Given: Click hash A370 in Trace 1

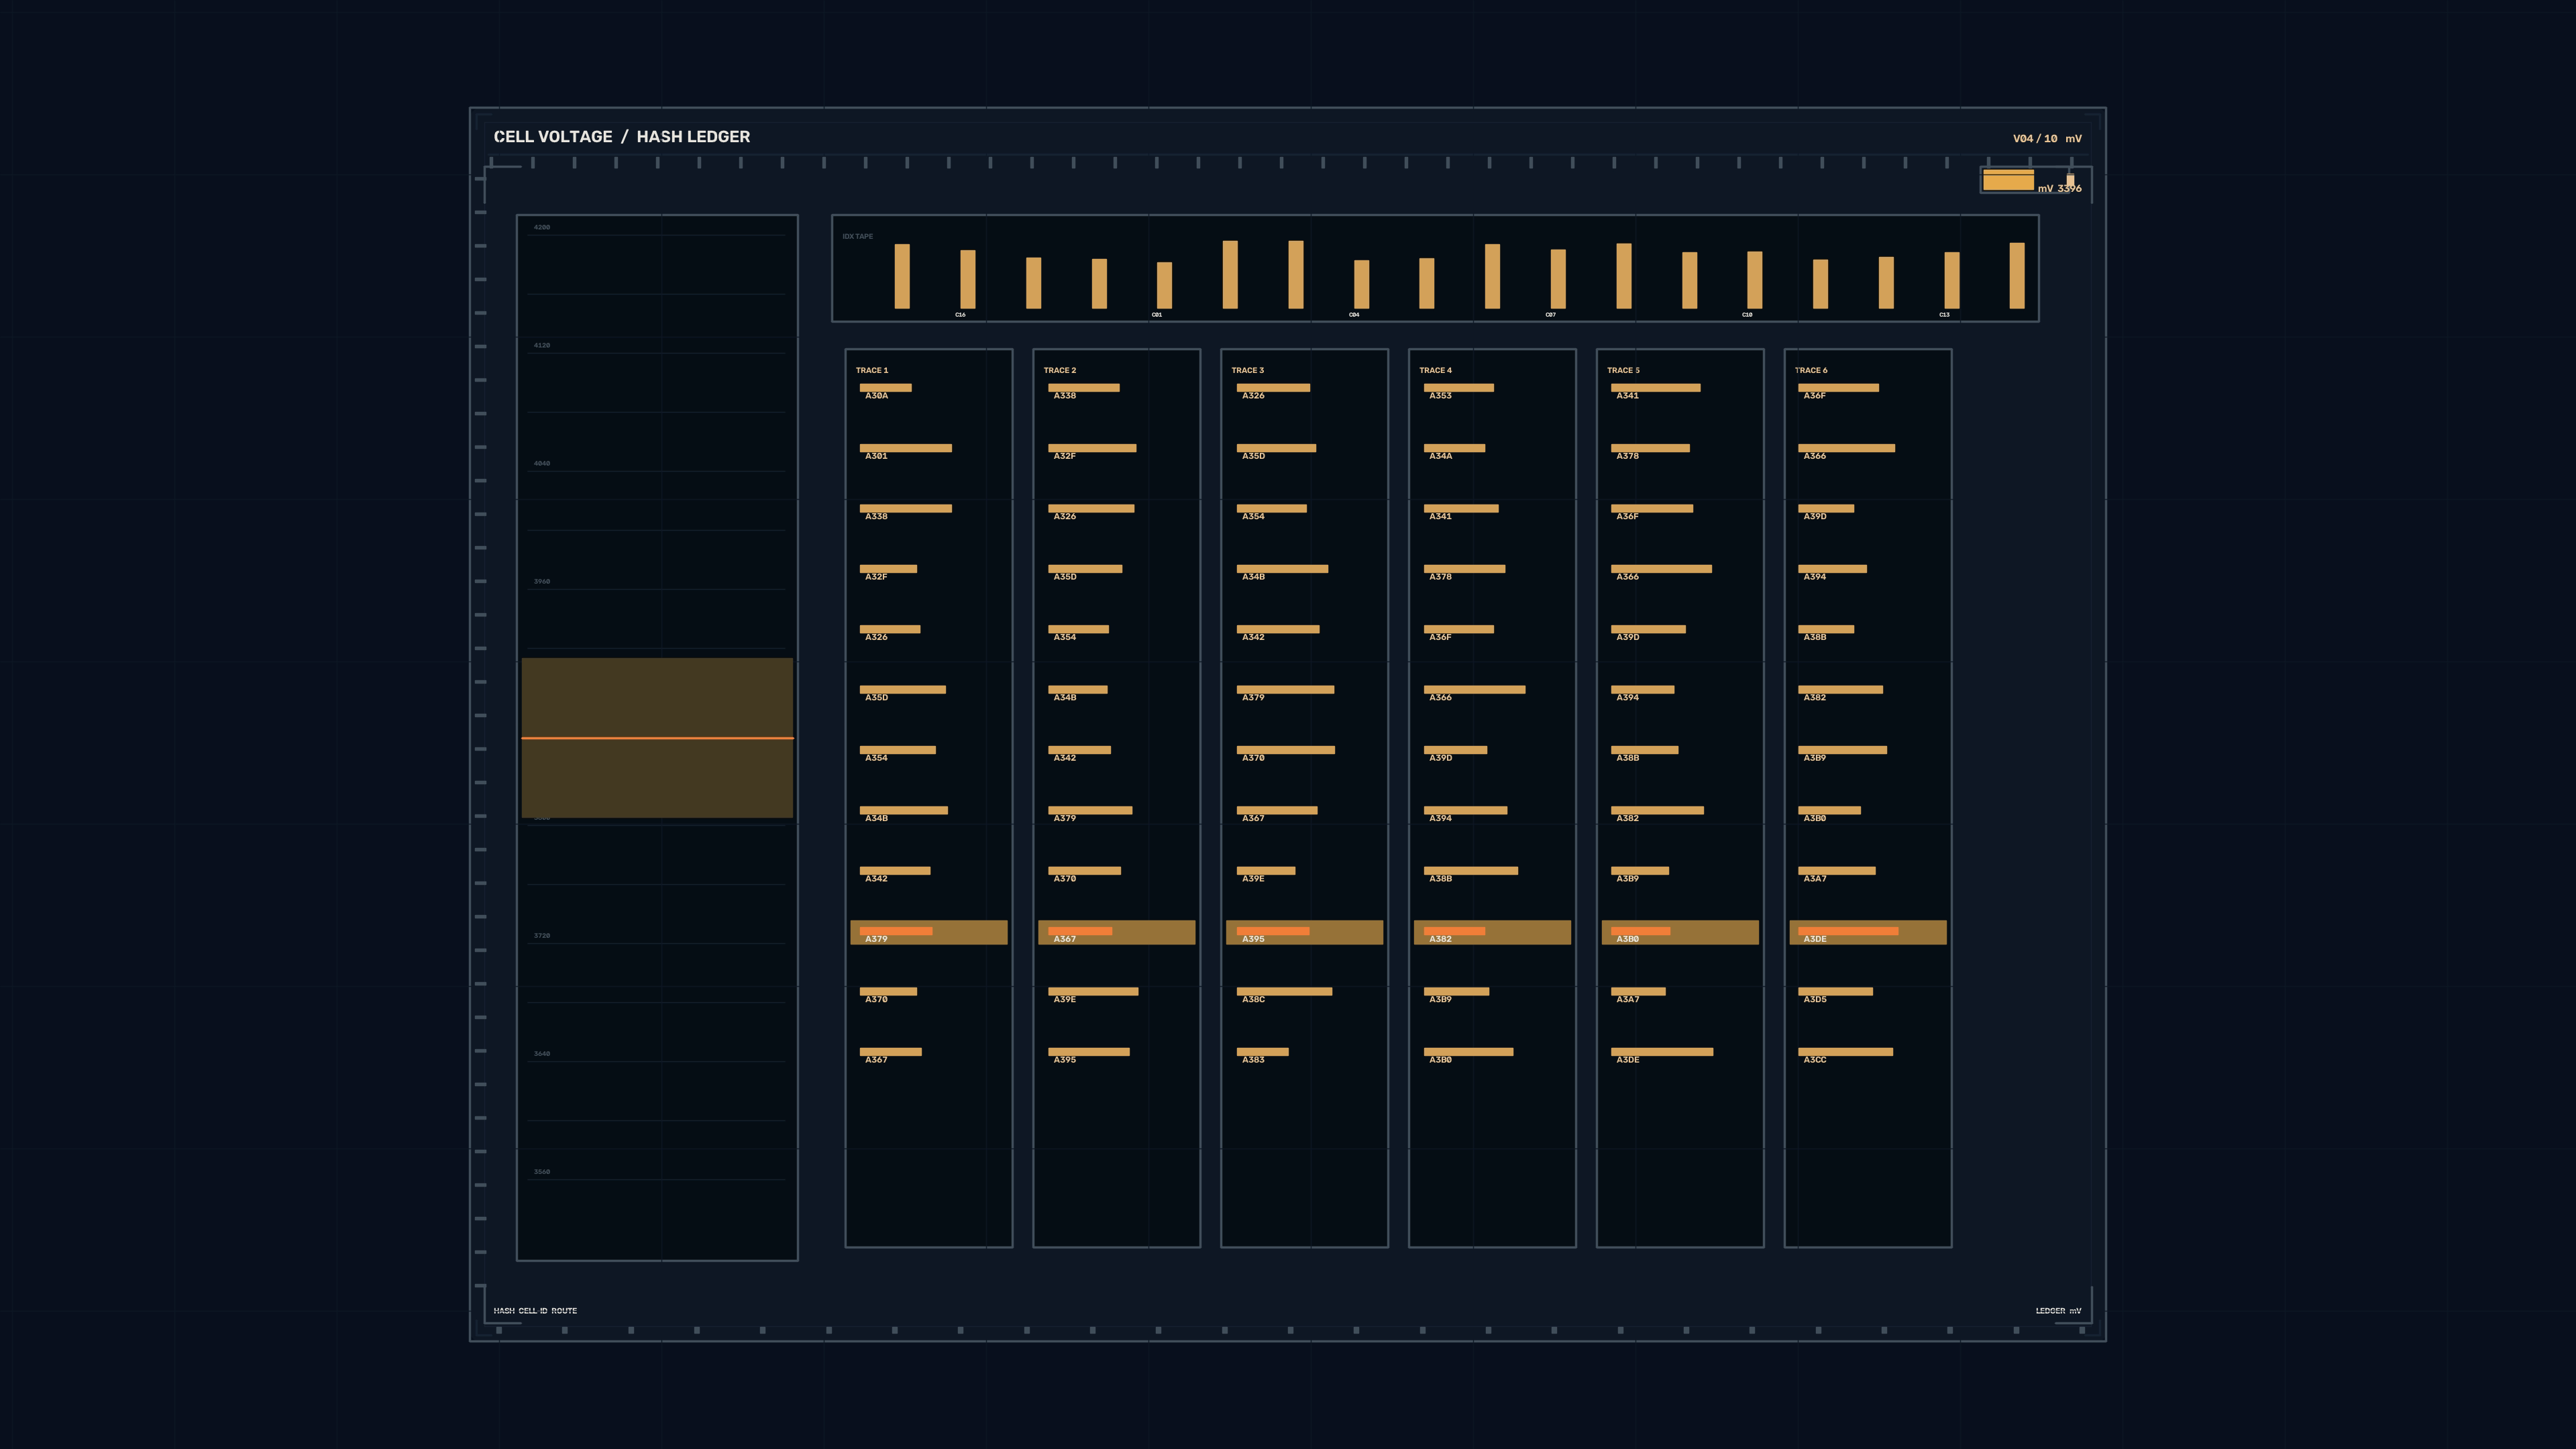Looking at the screenshot, I should point(876,1000).
